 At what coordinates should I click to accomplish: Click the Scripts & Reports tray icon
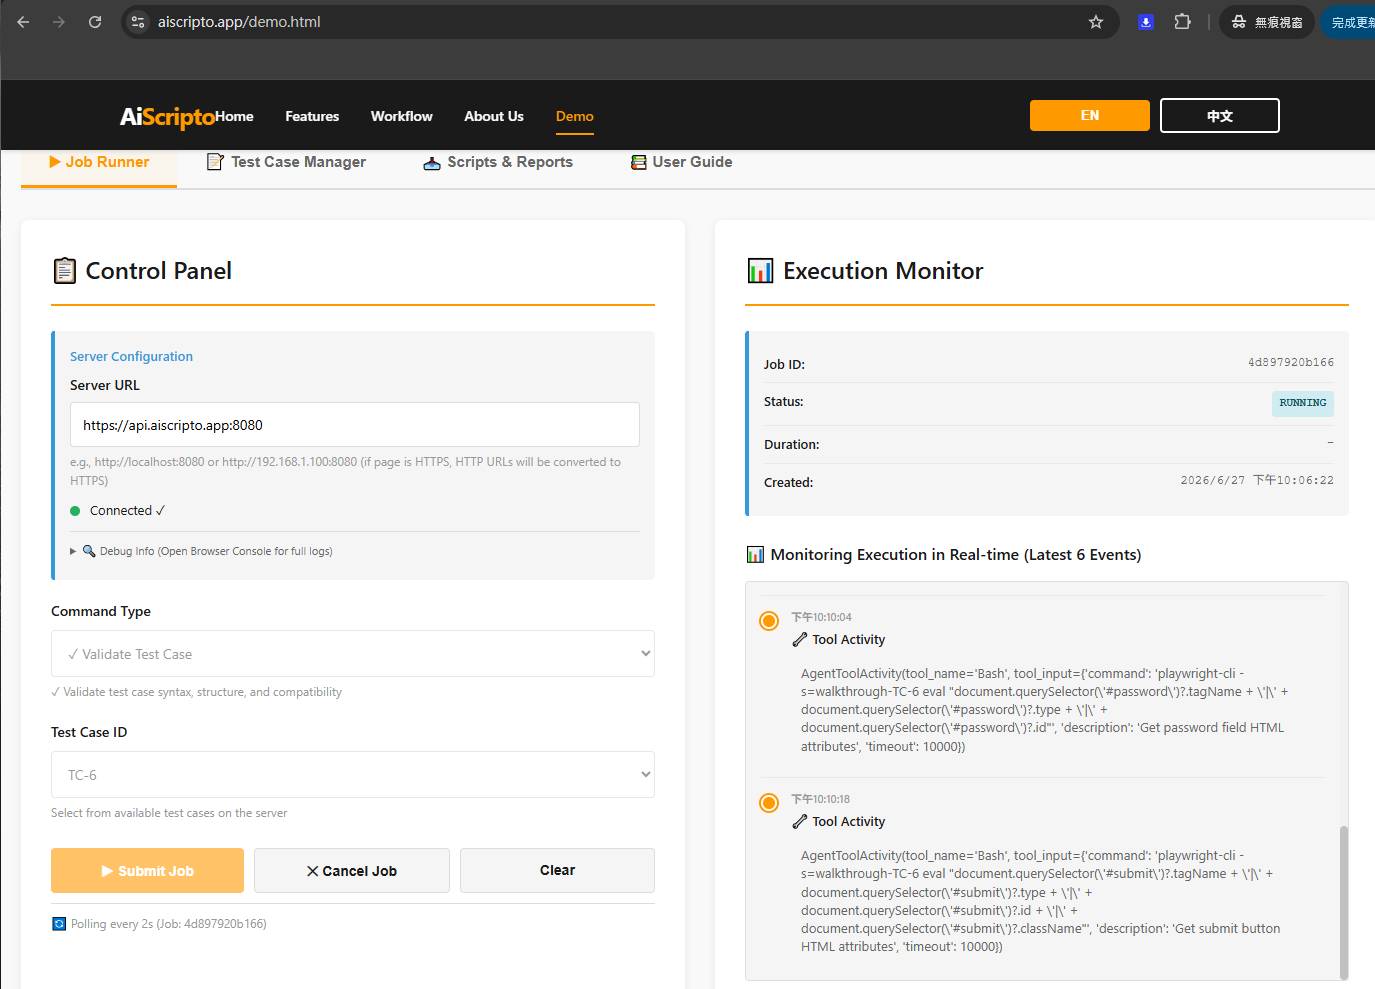432,162
